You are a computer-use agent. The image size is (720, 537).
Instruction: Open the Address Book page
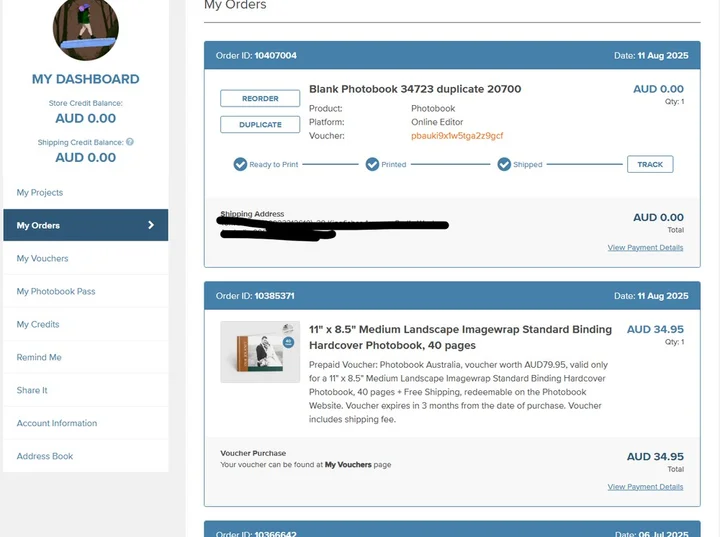(45, 456)
